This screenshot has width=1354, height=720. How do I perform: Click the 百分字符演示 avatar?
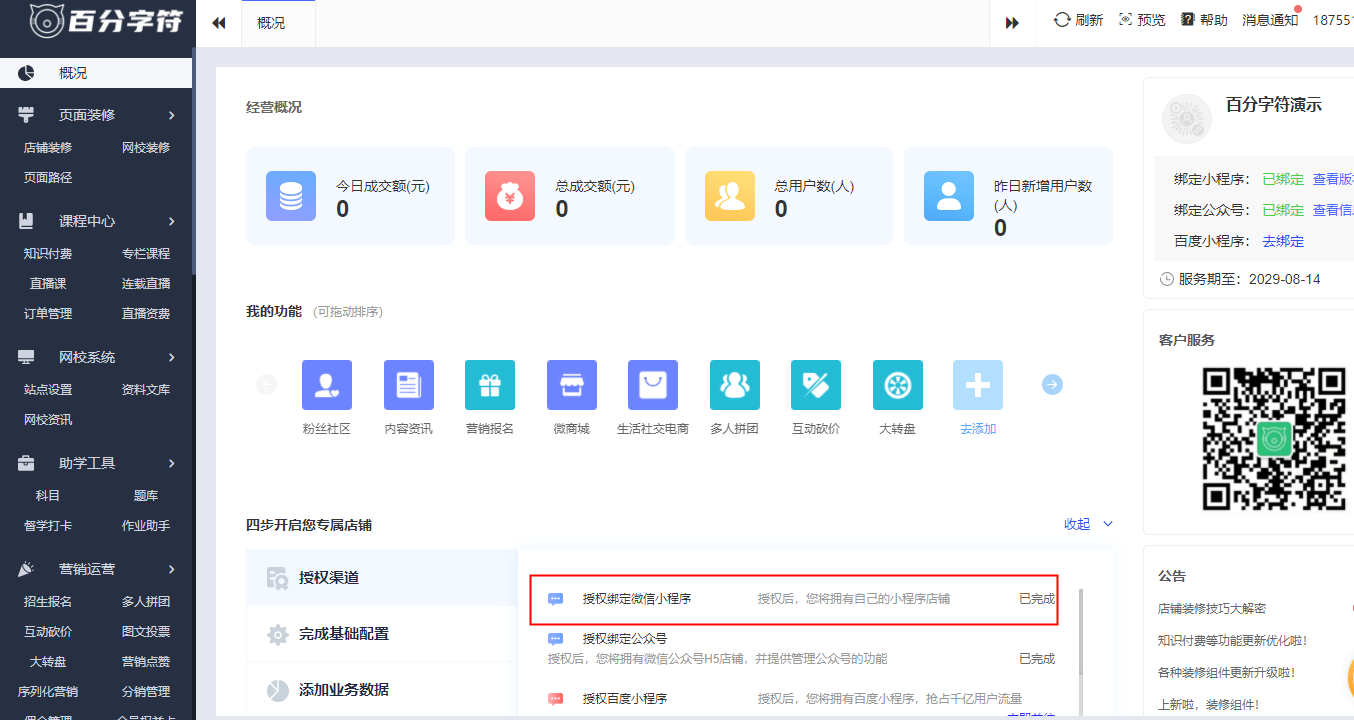(x=1187, y=119)
